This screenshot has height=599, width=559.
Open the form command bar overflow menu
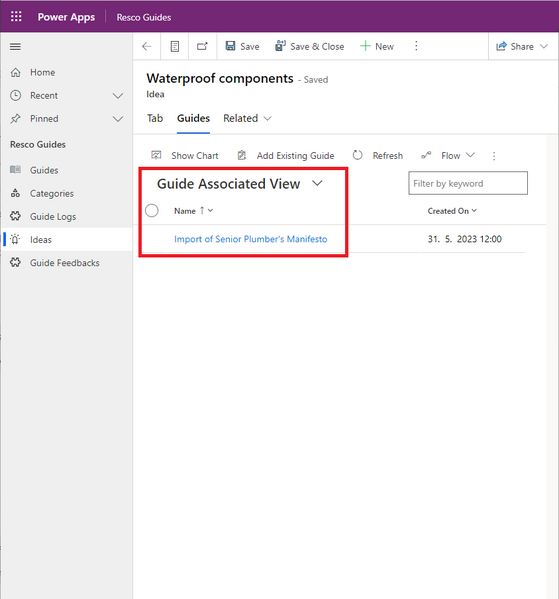click(416, 46)
